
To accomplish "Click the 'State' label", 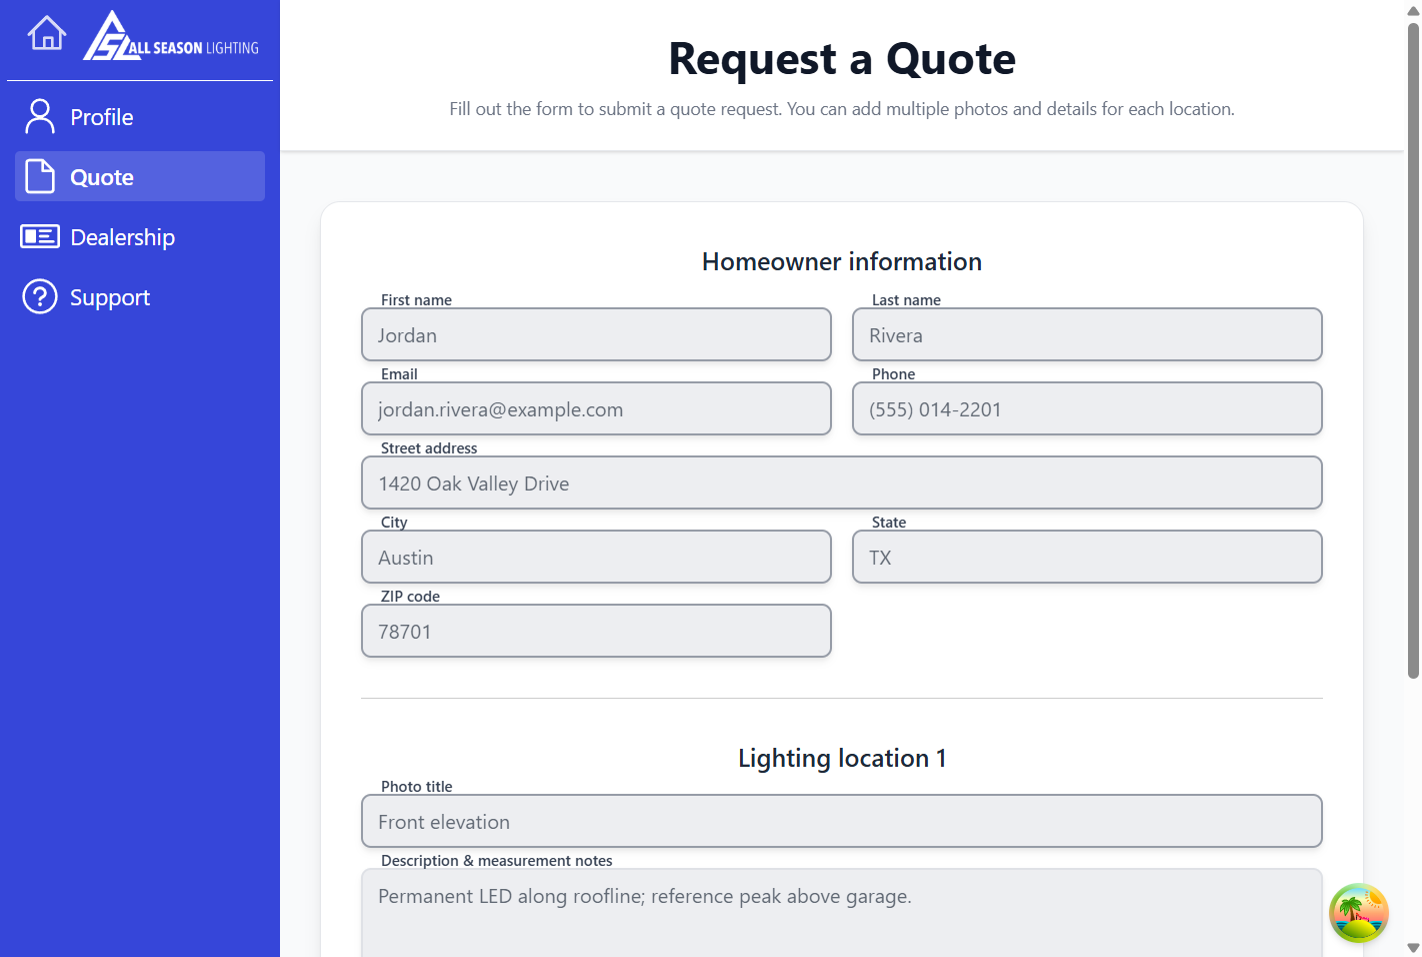I will pos(889,522).
